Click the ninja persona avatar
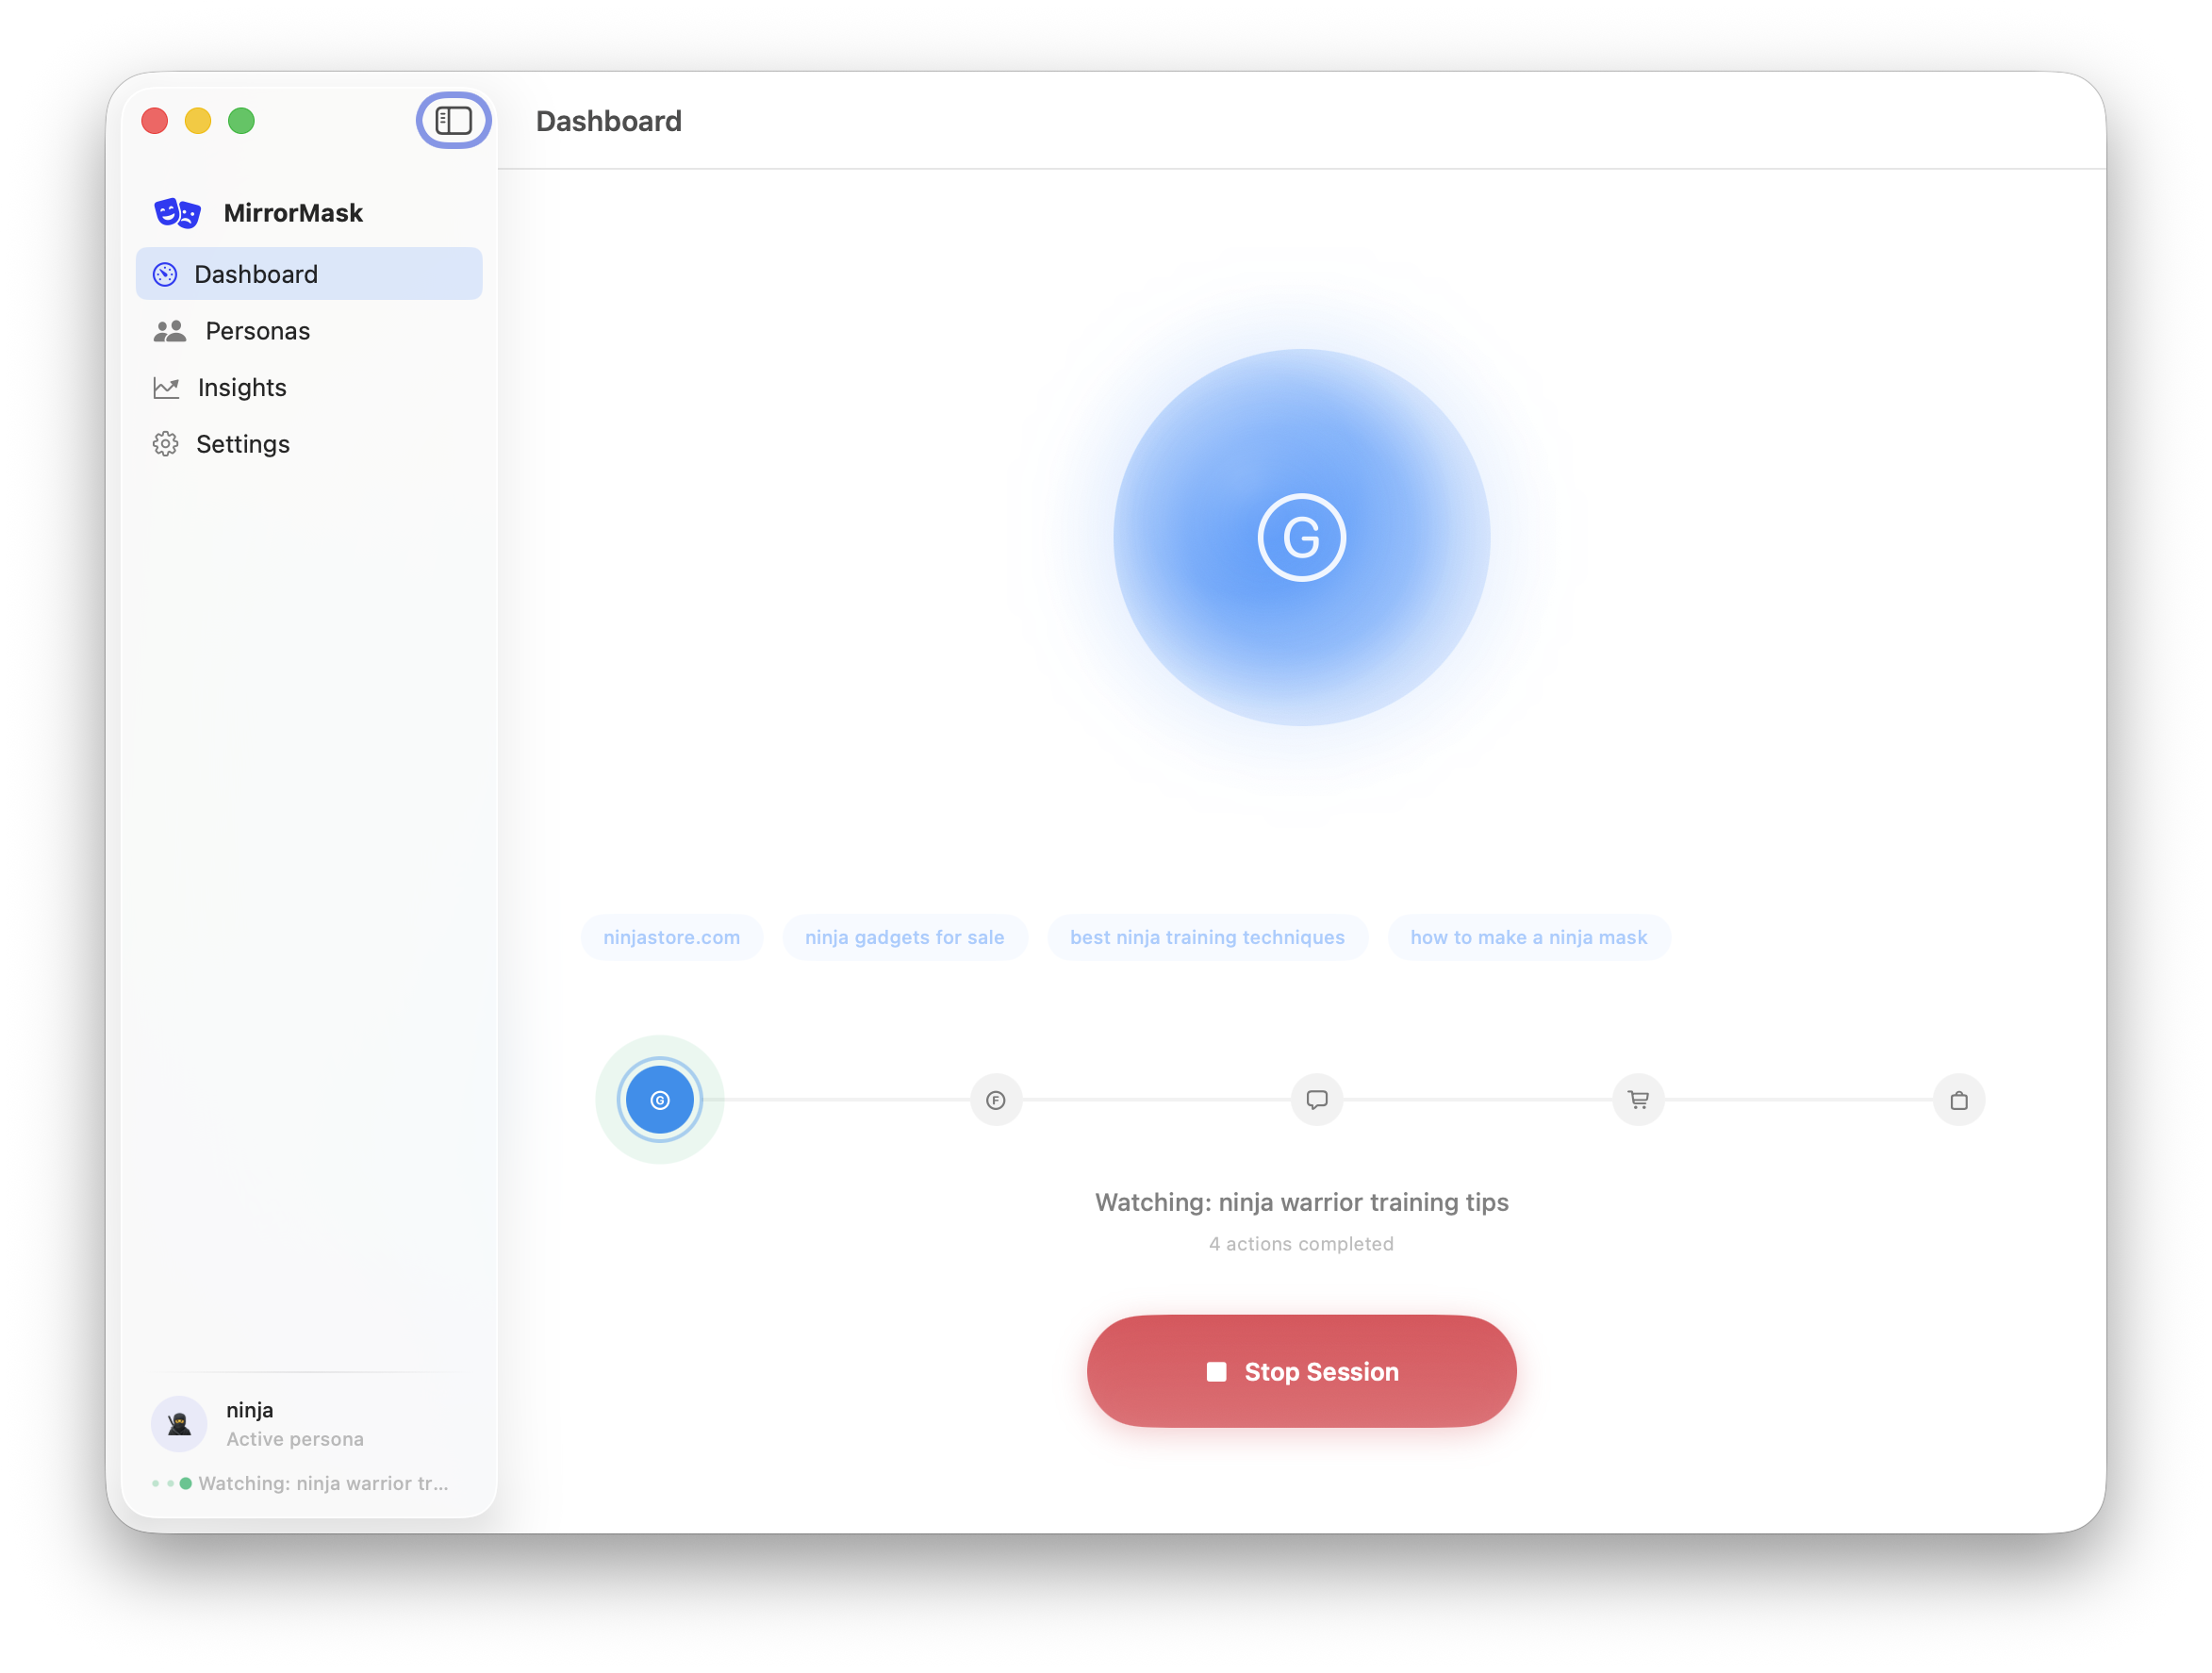 pos(179,1424)
